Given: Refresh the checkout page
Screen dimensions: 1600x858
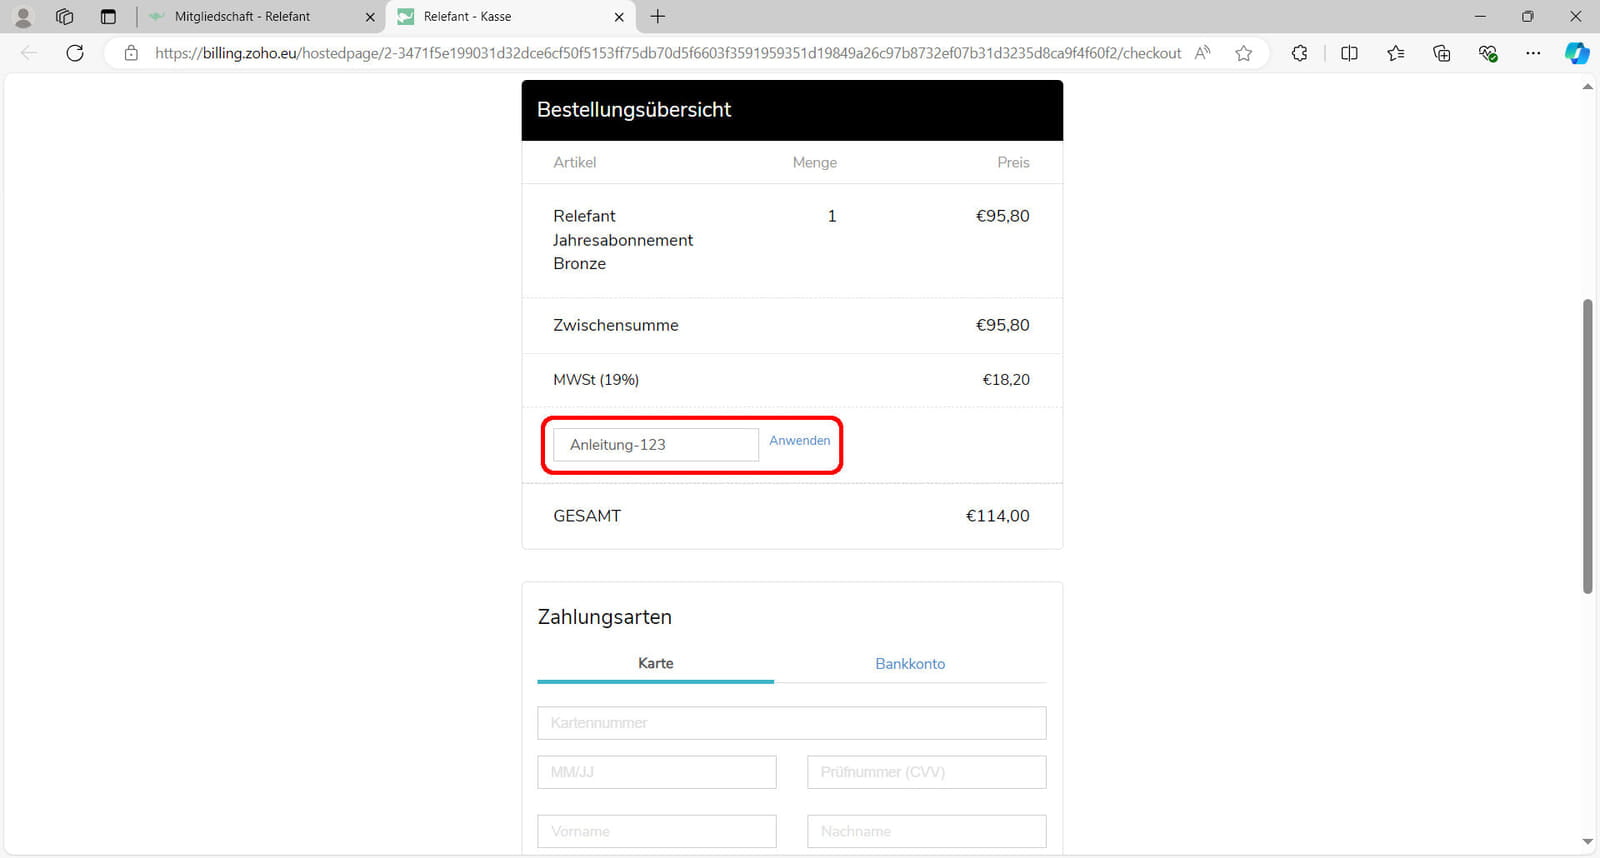Looking at the screenshot, I should tap(75, 53).
